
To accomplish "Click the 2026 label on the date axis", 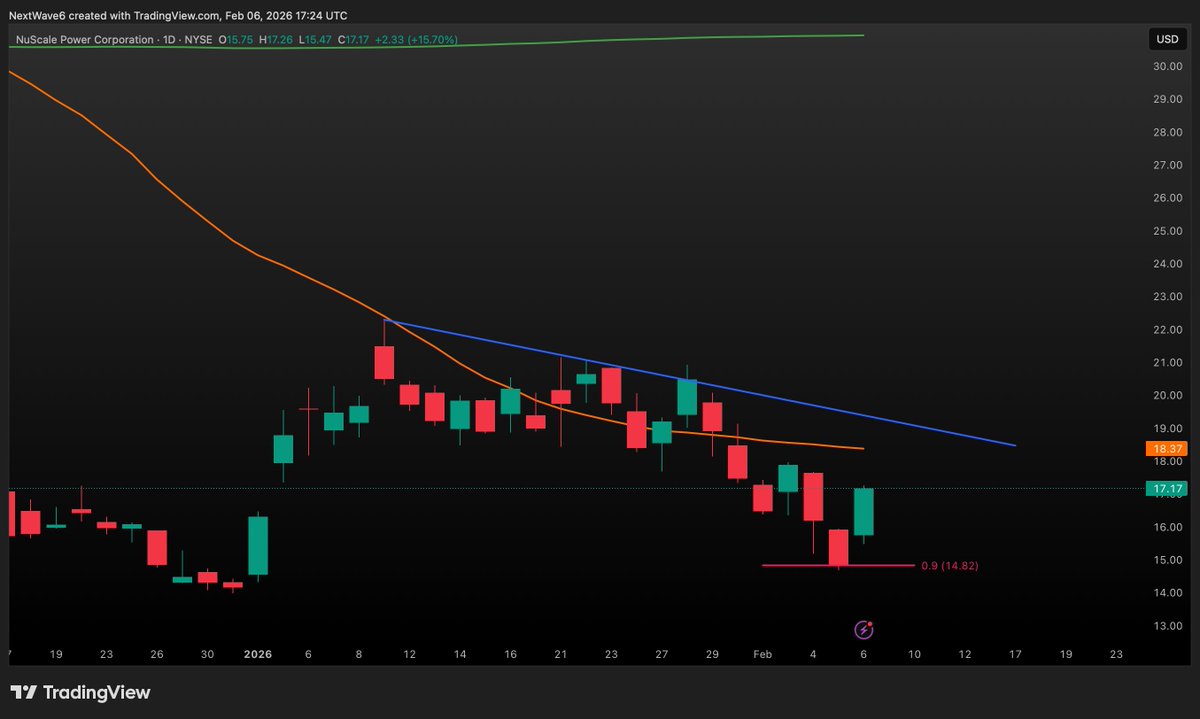I will pos(257,654).
